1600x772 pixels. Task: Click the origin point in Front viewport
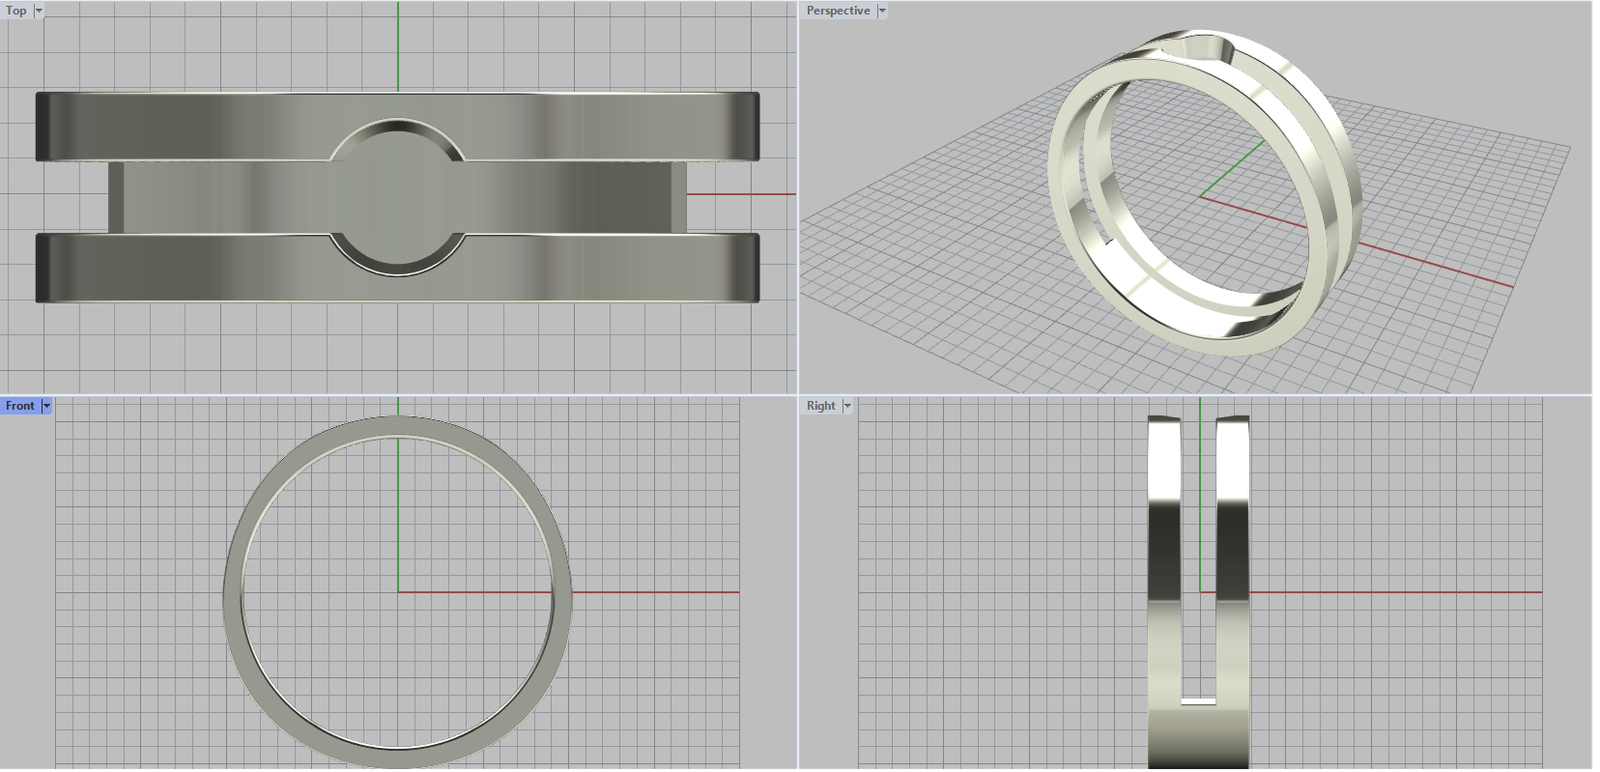click(x=398, y=592)
